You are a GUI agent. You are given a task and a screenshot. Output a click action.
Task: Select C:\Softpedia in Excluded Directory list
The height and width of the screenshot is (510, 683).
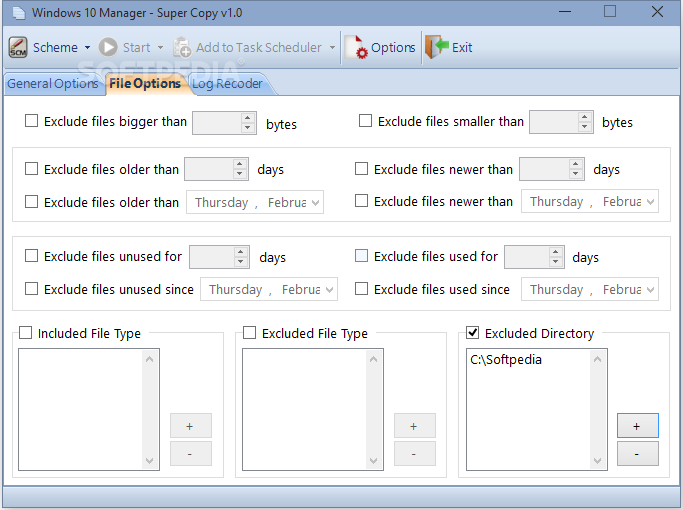[x=506, y=360]
